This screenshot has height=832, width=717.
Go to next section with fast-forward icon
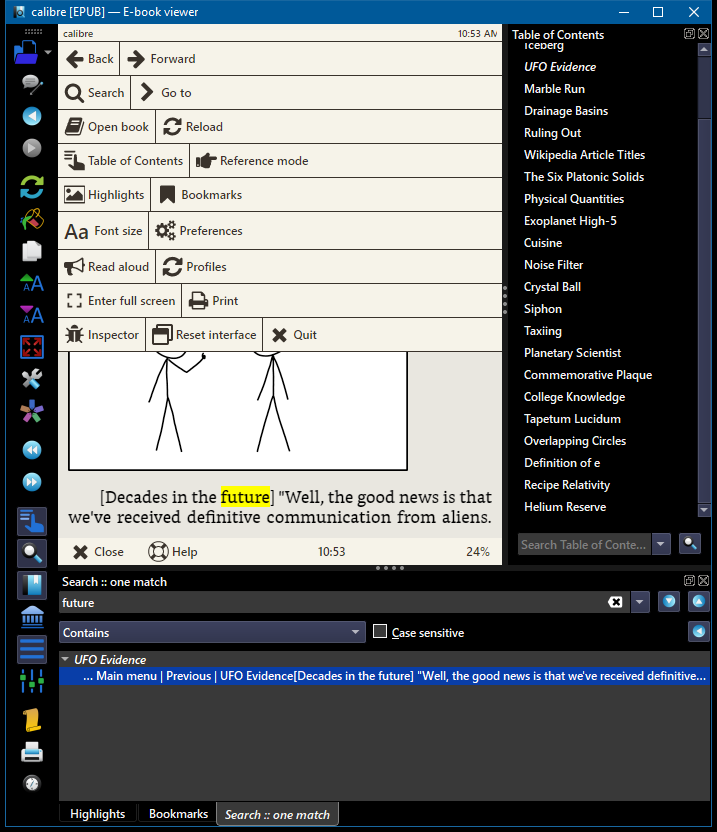coord(32,482)
